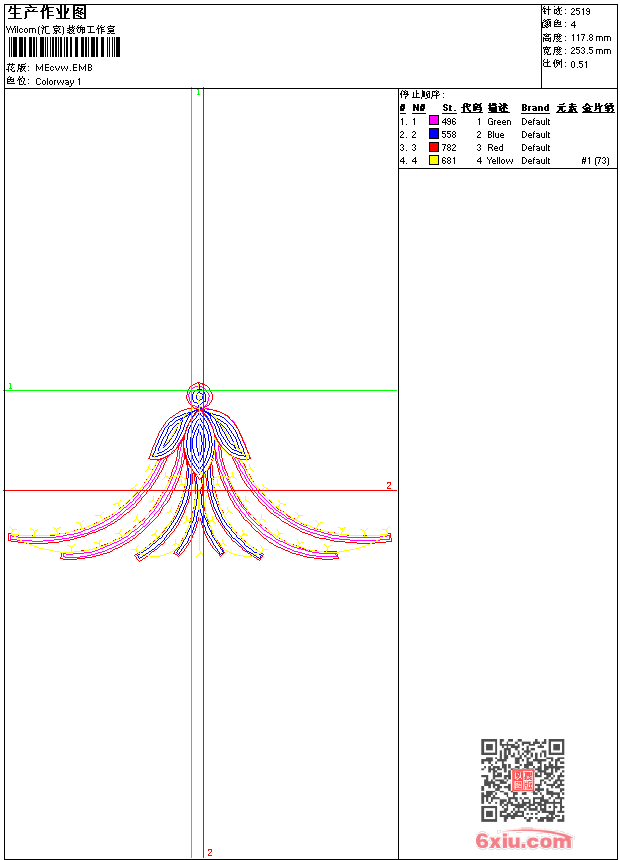
Task: Click the blue color swatch
Action: pyautogui.click(x=434, y=134)
